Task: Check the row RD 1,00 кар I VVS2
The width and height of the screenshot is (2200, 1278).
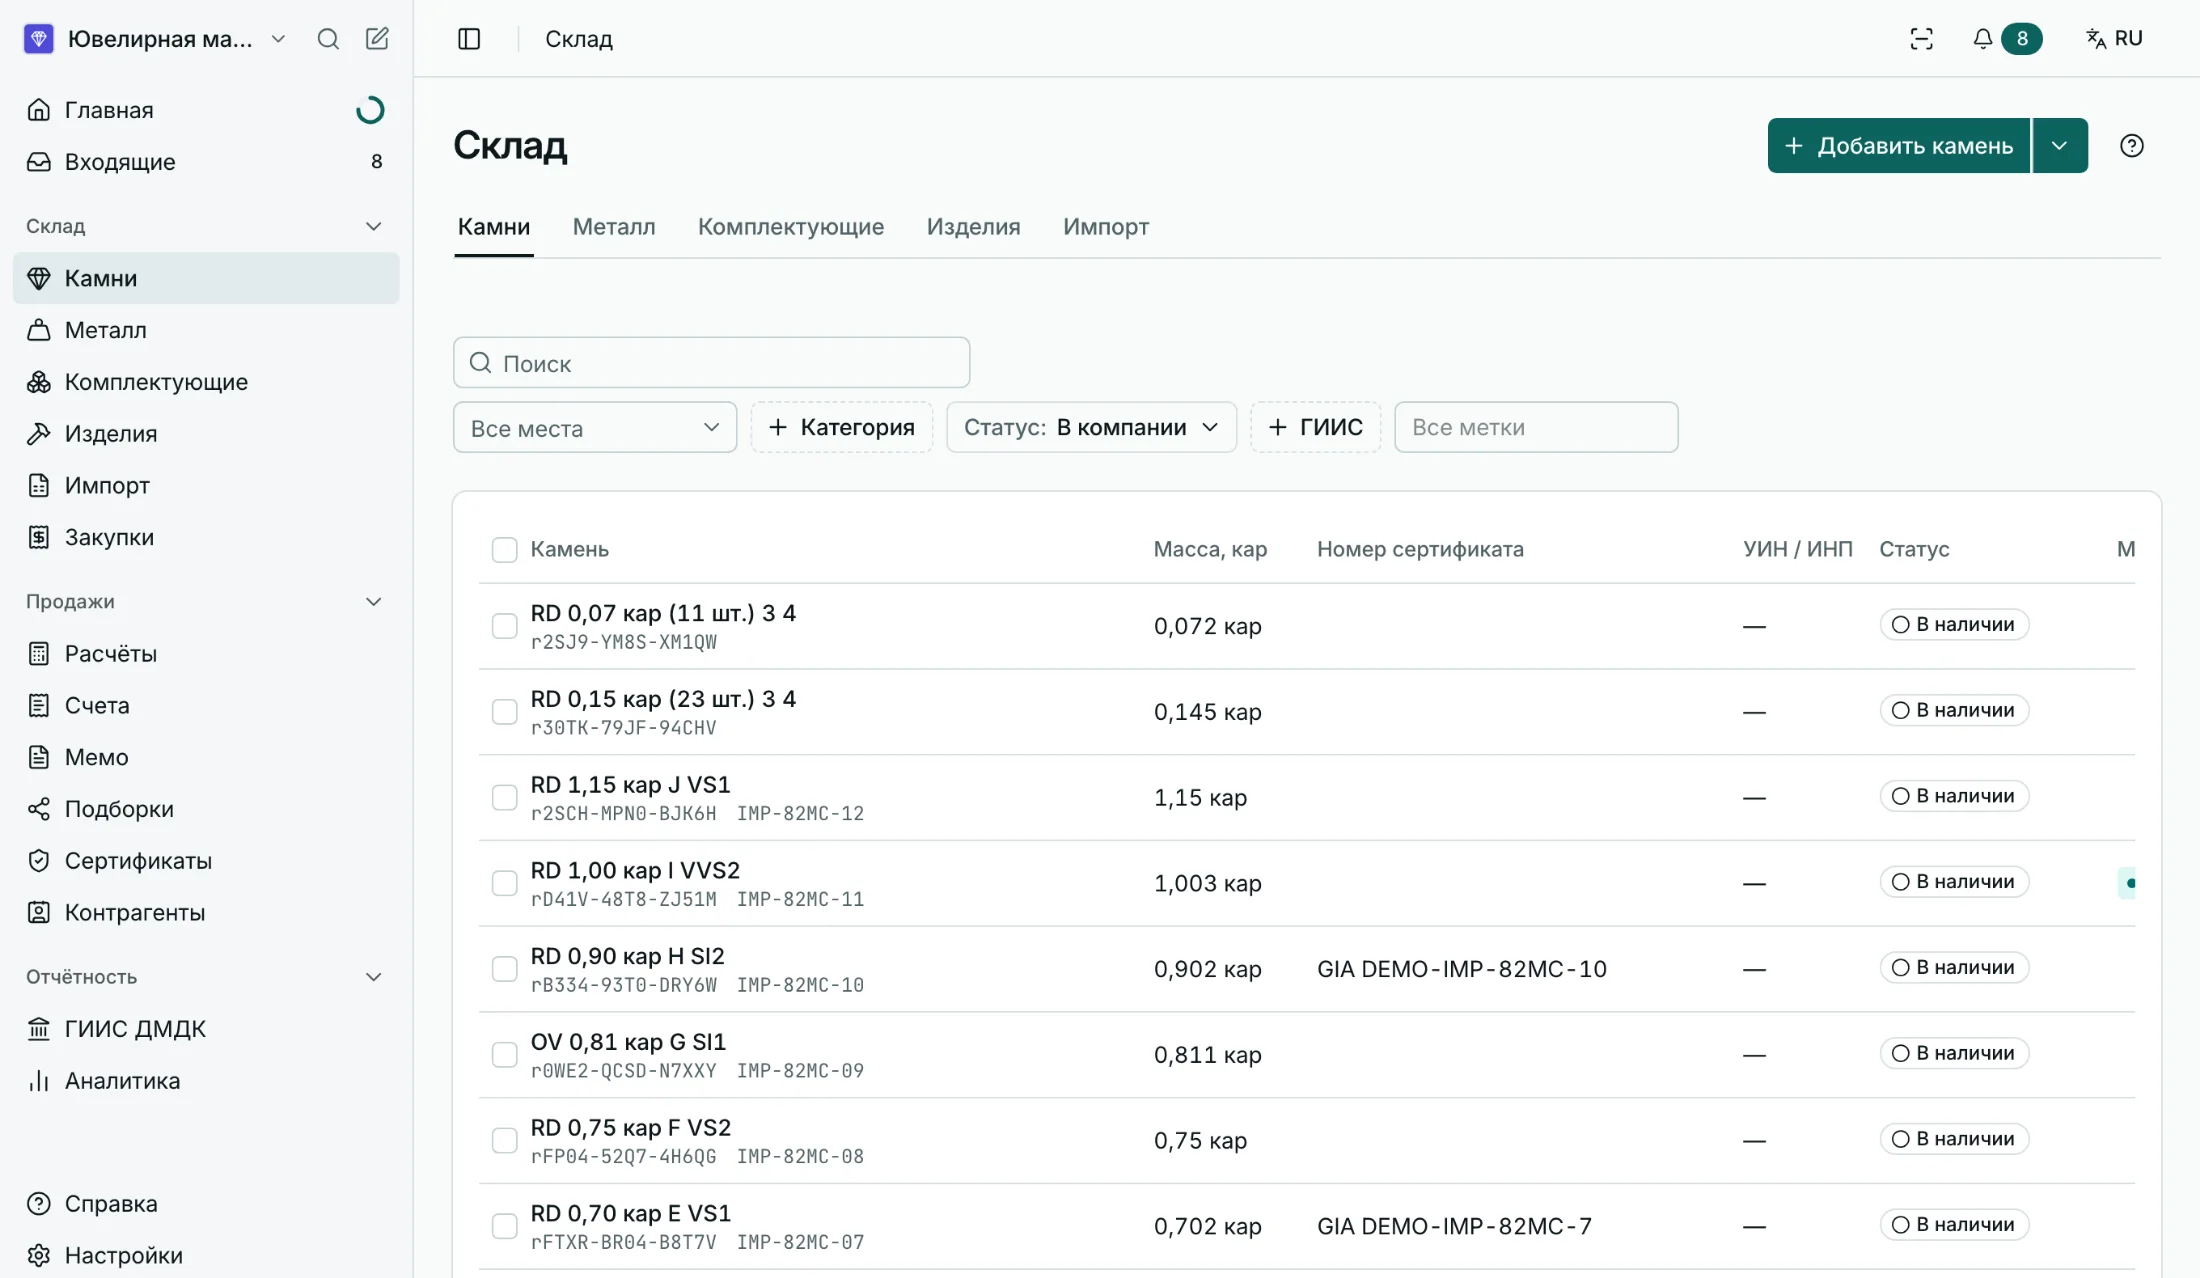Action: click(x=505, y=884)
